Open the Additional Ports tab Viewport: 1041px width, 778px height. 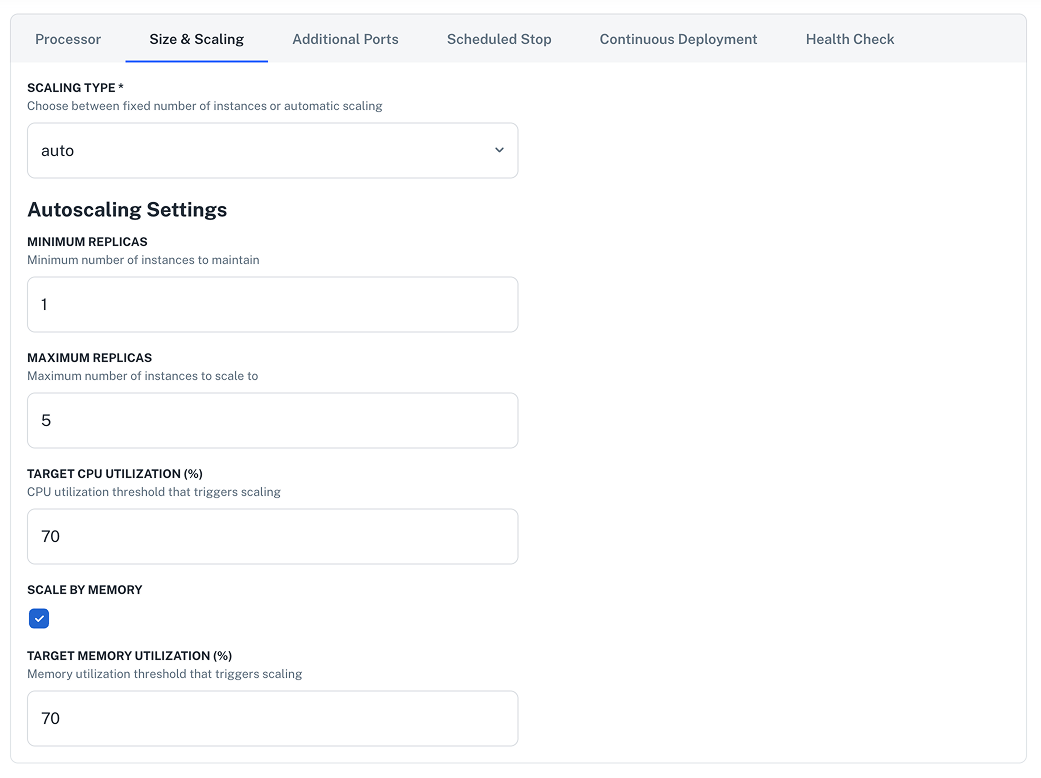coord(345,39)
